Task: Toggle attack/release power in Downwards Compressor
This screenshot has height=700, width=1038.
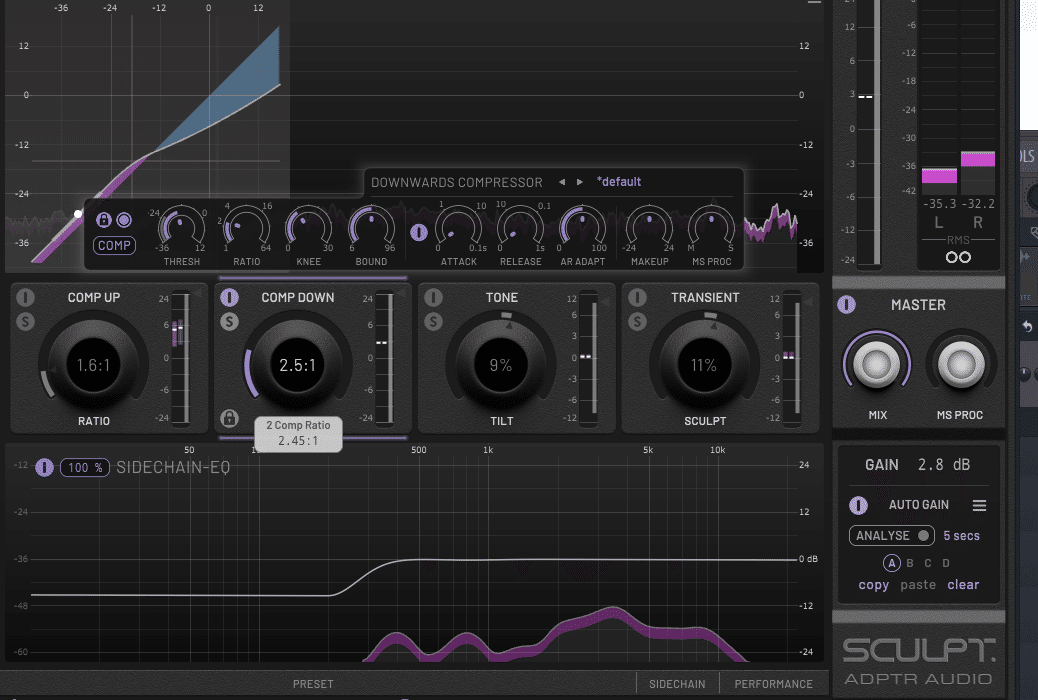Action: tap(418, 232)
